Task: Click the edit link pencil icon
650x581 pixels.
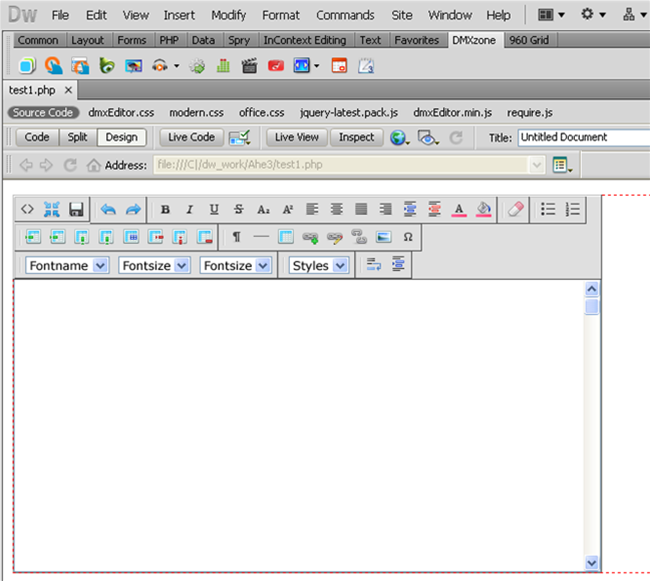Action: [x=335, y=237]
